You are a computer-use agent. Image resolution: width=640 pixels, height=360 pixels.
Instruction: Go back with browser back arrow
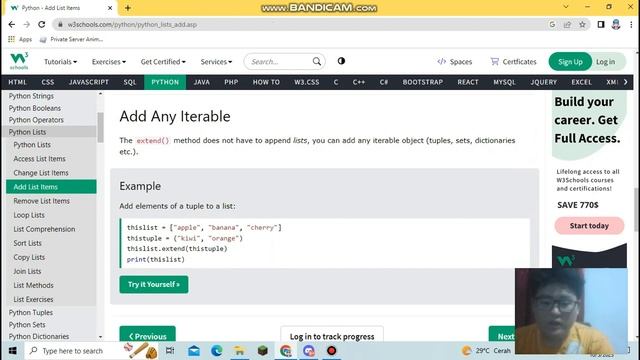(11, 24)
